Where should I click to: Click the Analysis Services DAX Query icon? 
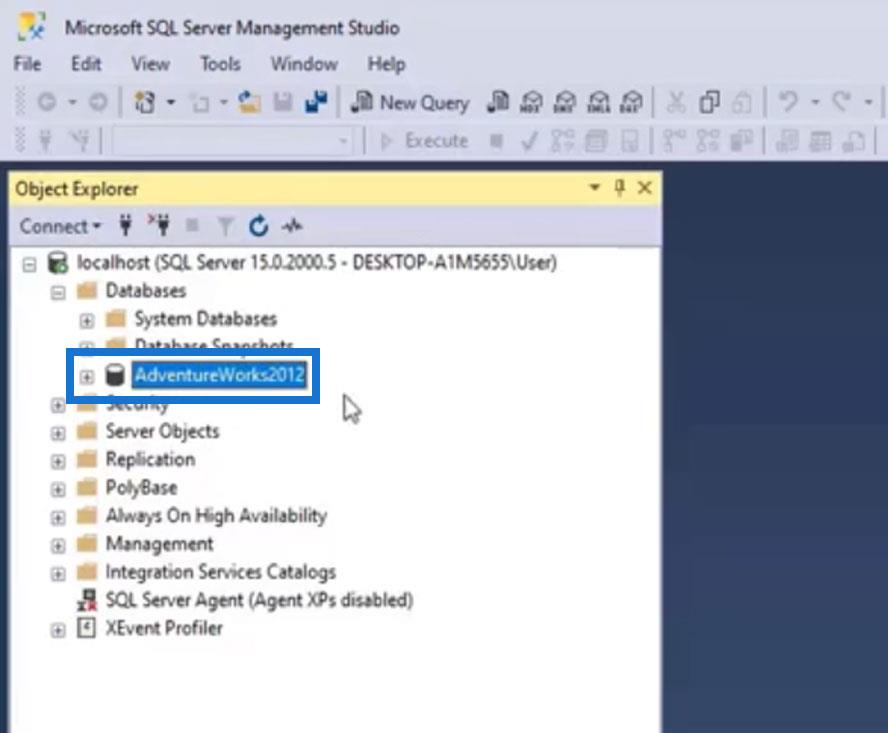pyautogui.click(x=631, y=103)
